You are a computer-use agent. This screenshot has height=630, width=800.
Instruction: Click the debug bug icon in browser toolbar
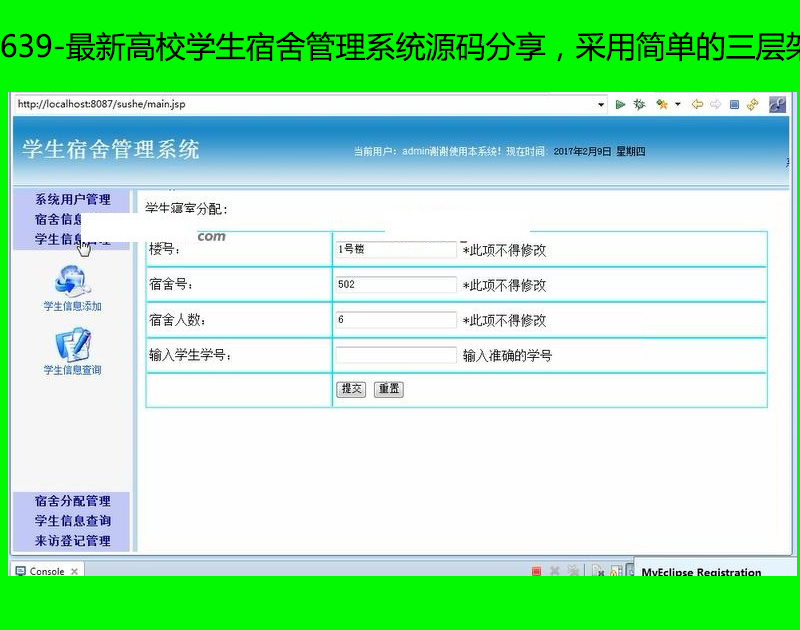(639, 105)
